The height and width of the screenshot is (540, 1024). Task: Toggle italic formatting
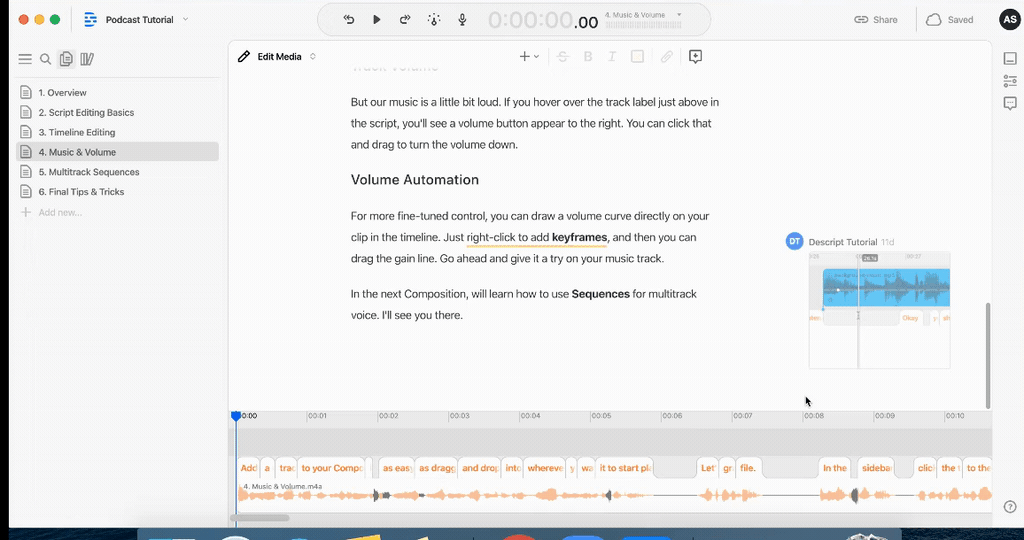[x=612, y=57]
